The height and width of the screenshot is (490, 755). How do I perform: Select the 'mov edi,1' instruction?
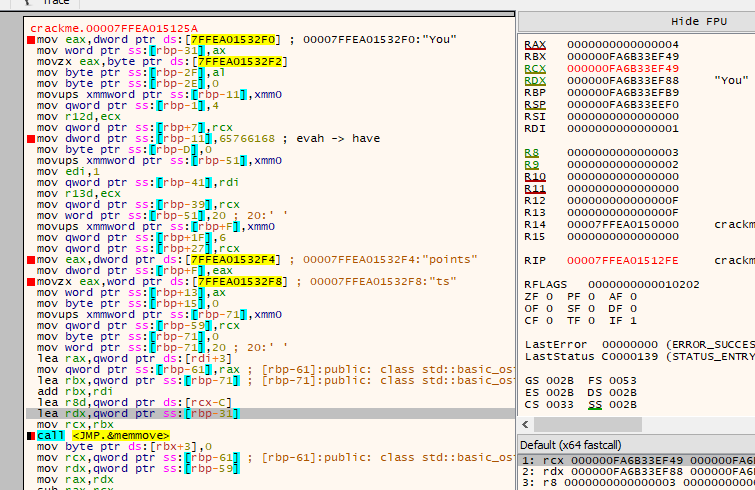(68, 172)
